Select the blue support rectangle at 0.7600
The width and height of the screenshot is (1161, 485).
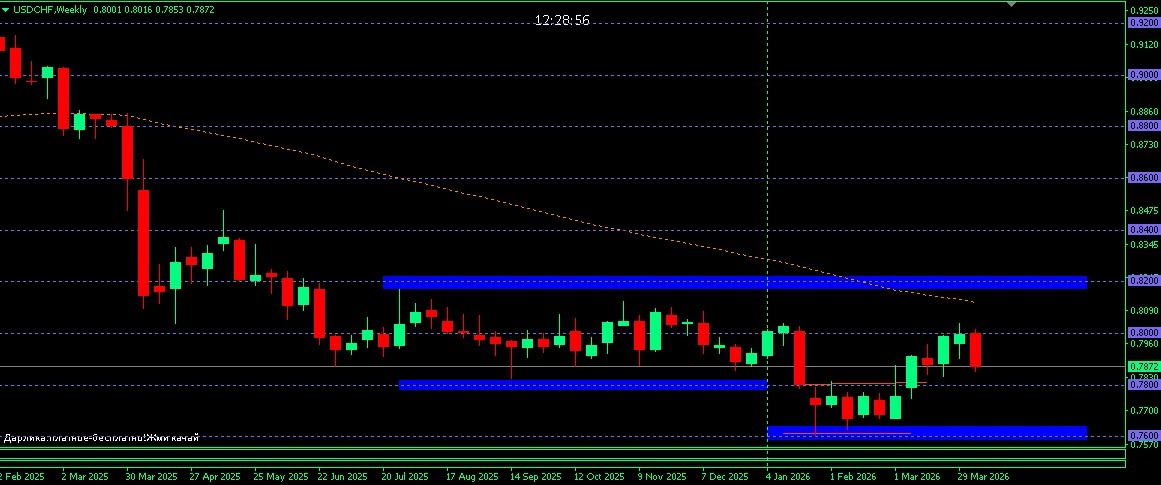[927, 432]
